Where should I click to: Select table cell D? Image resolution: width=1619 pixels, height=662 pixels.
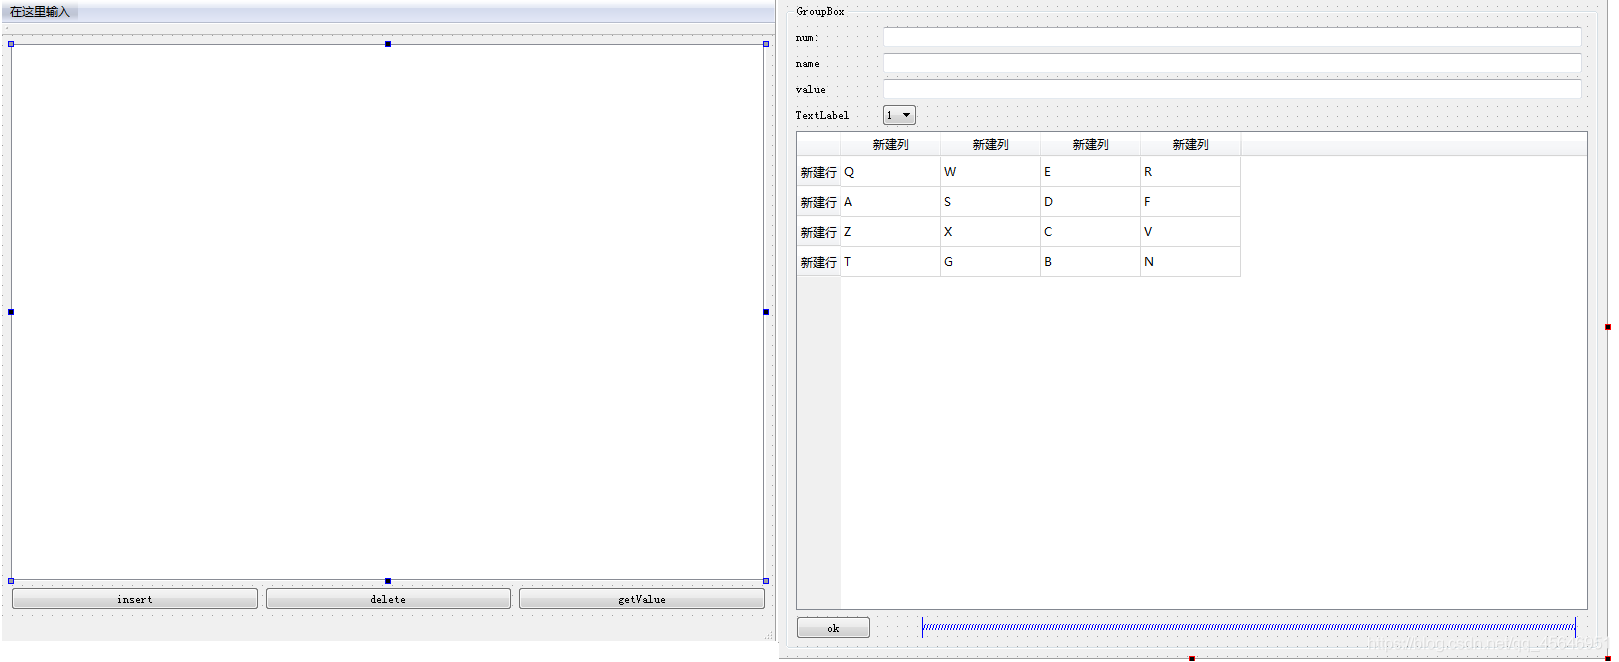tap(1090, 202)
